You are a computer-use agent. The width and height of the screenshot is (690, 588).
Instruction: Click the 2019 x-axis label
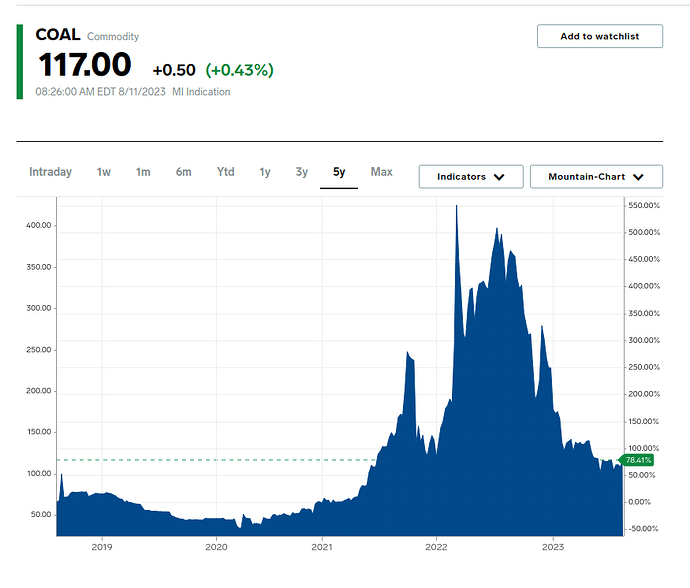[102, 547]
